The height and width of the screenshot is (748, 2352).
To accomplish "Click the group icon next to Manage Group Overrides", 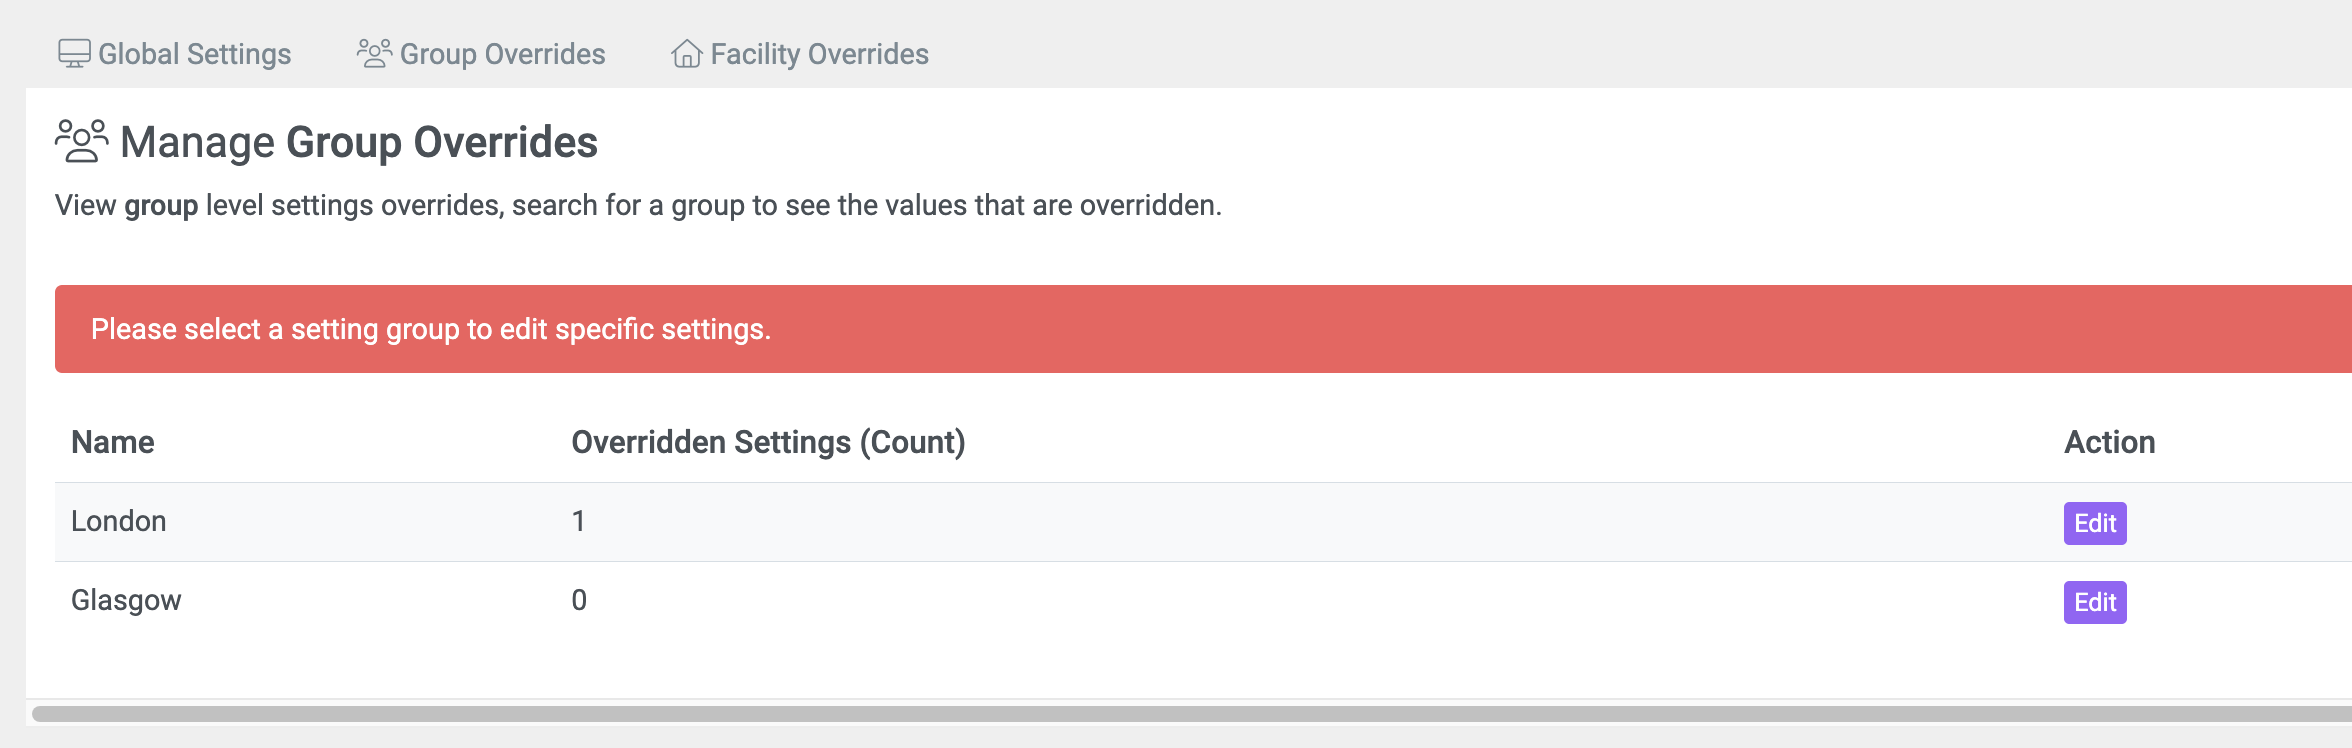I will click(x=81, y=142).
